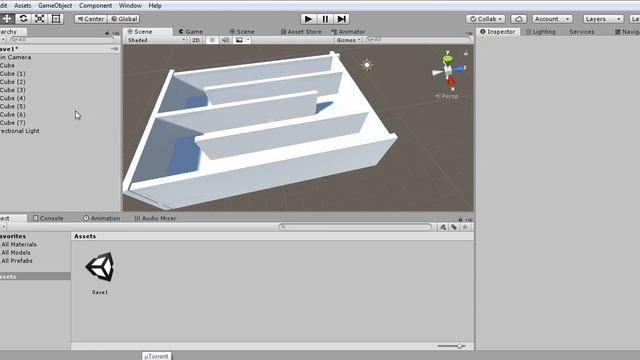Select the Rotate tool in toolbar
Screen dimensions: 640x360
click(x=23, y=19)
